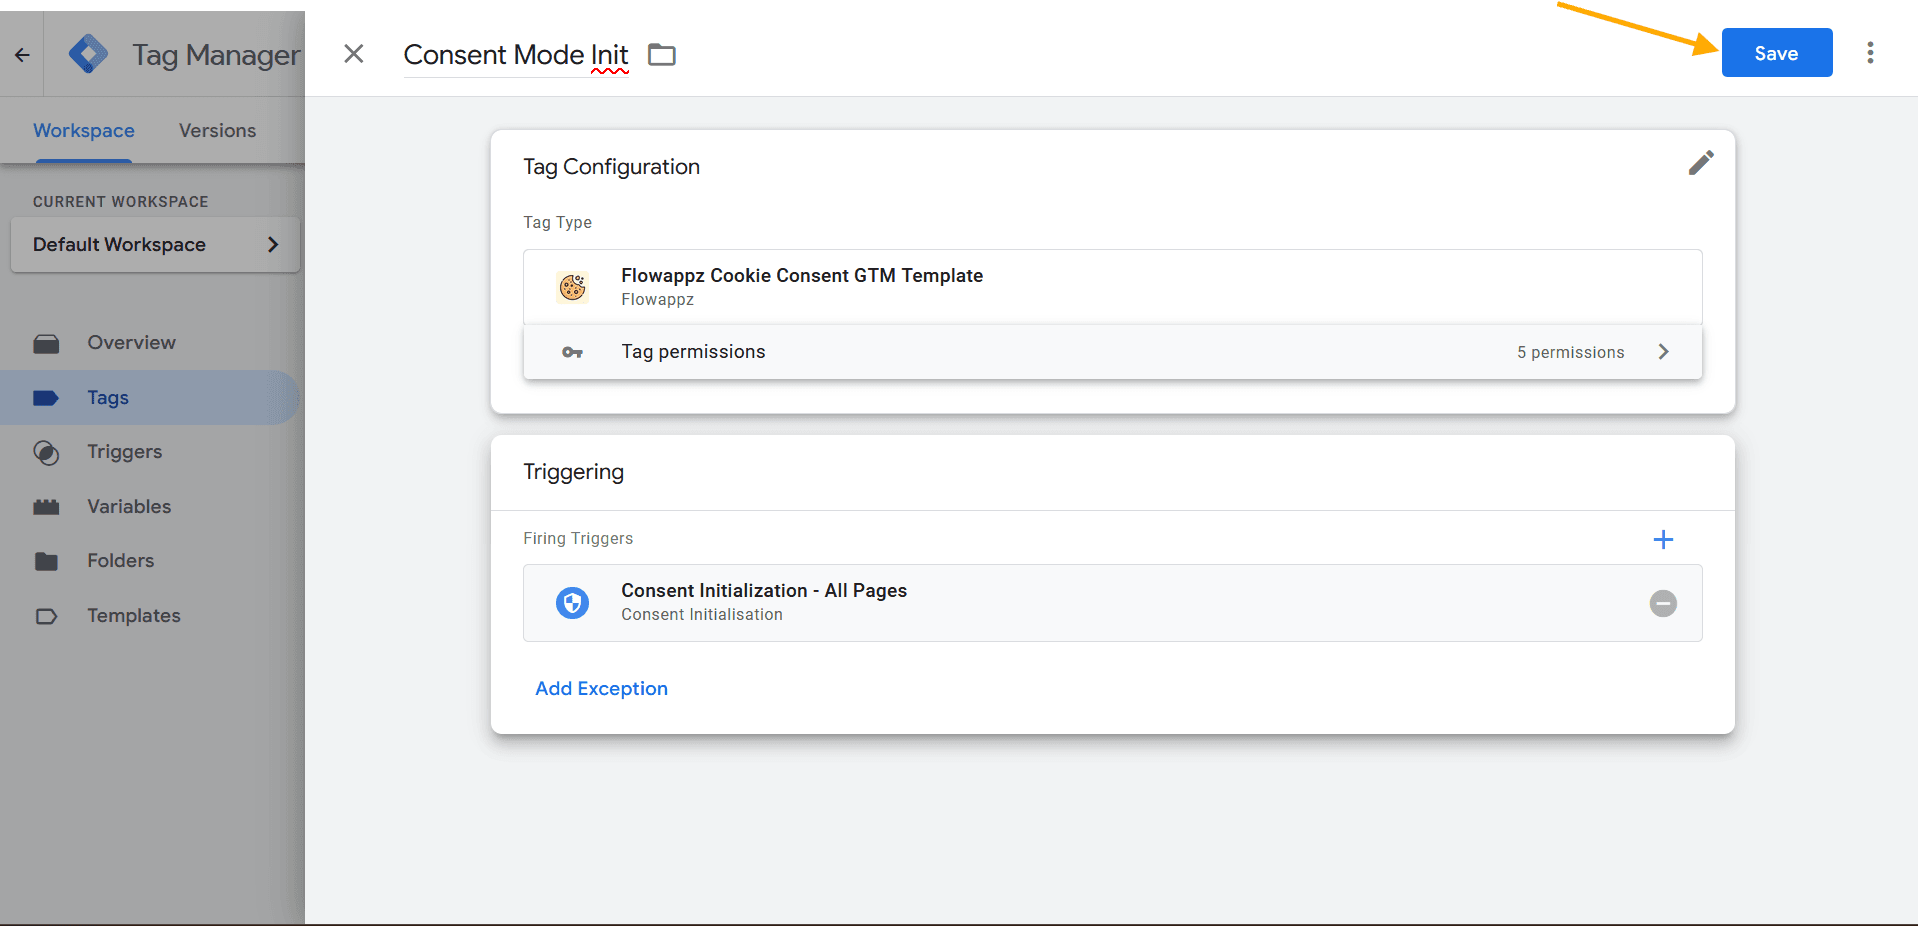
Task: Switch to the Workspace tab
Action: [x=84, y=131]
